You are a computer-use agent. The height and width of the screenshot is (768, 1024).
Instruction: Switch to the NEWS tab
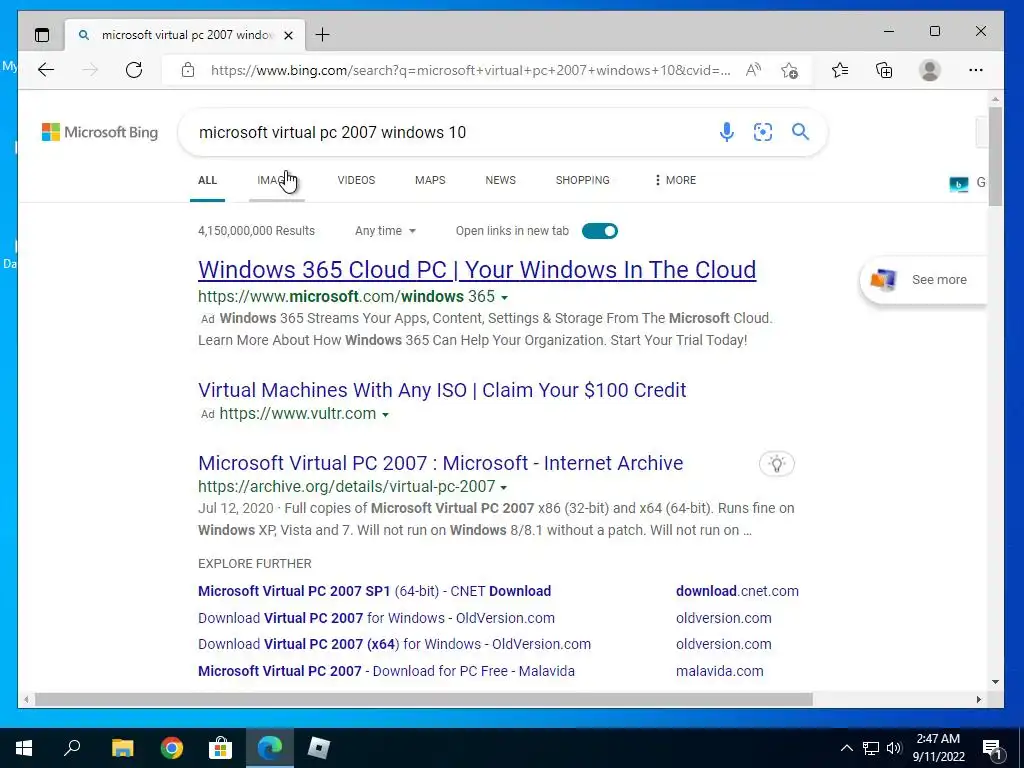point(500,180)
